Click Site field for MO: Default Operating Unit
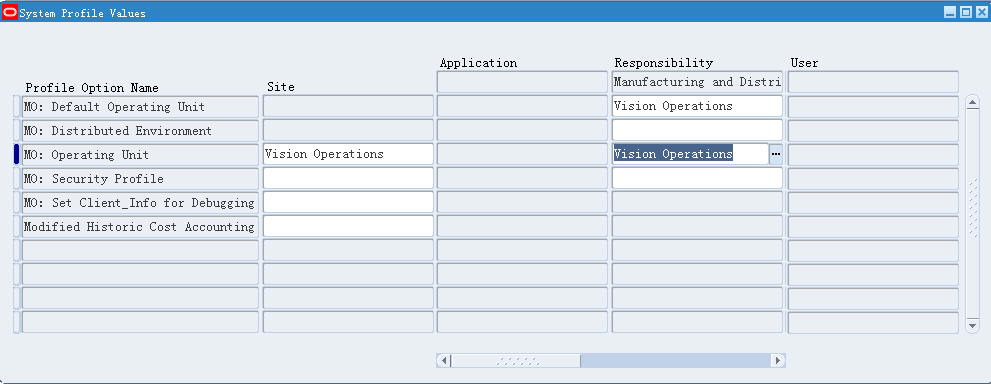This screenshot has height=384, width=991. pyautogui.click(x=348, y=106)
